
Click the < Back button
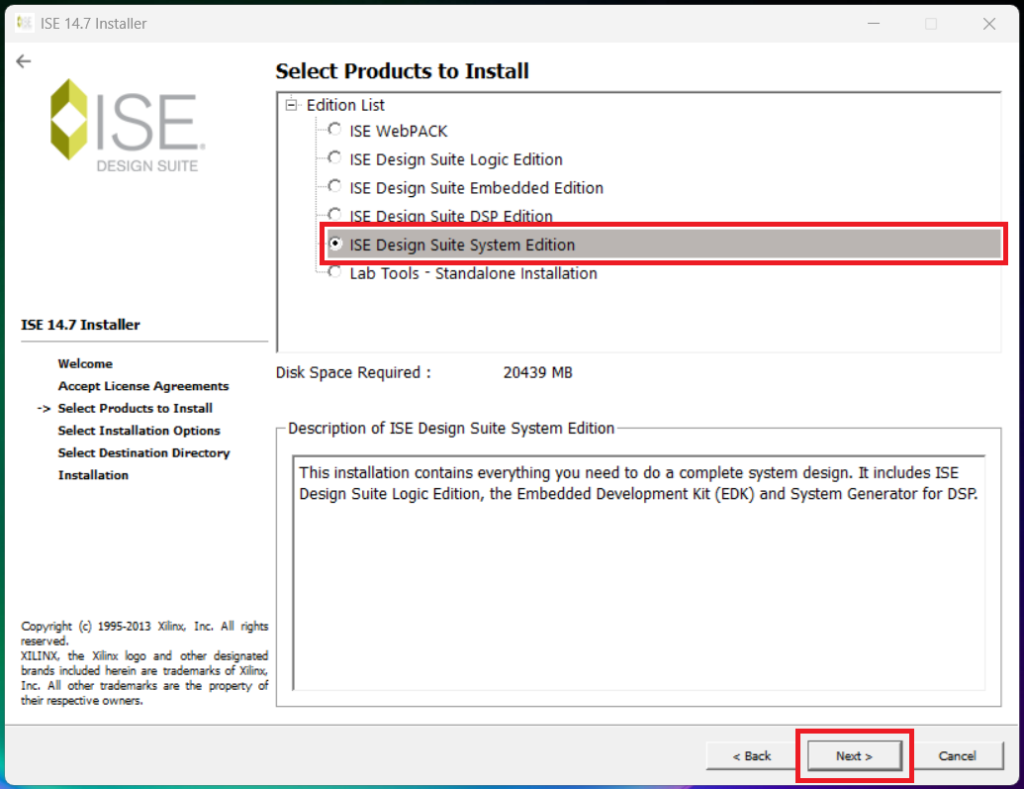pos(752,756)
